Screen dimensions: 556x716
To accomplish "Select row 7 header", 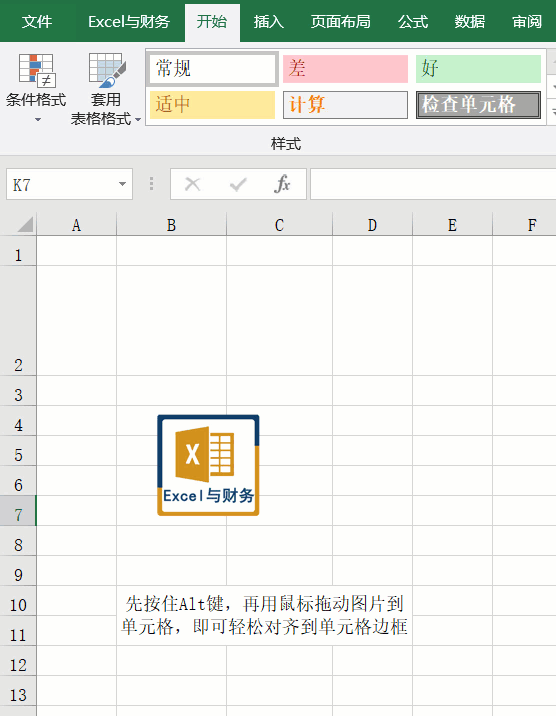I will point(18,511).
